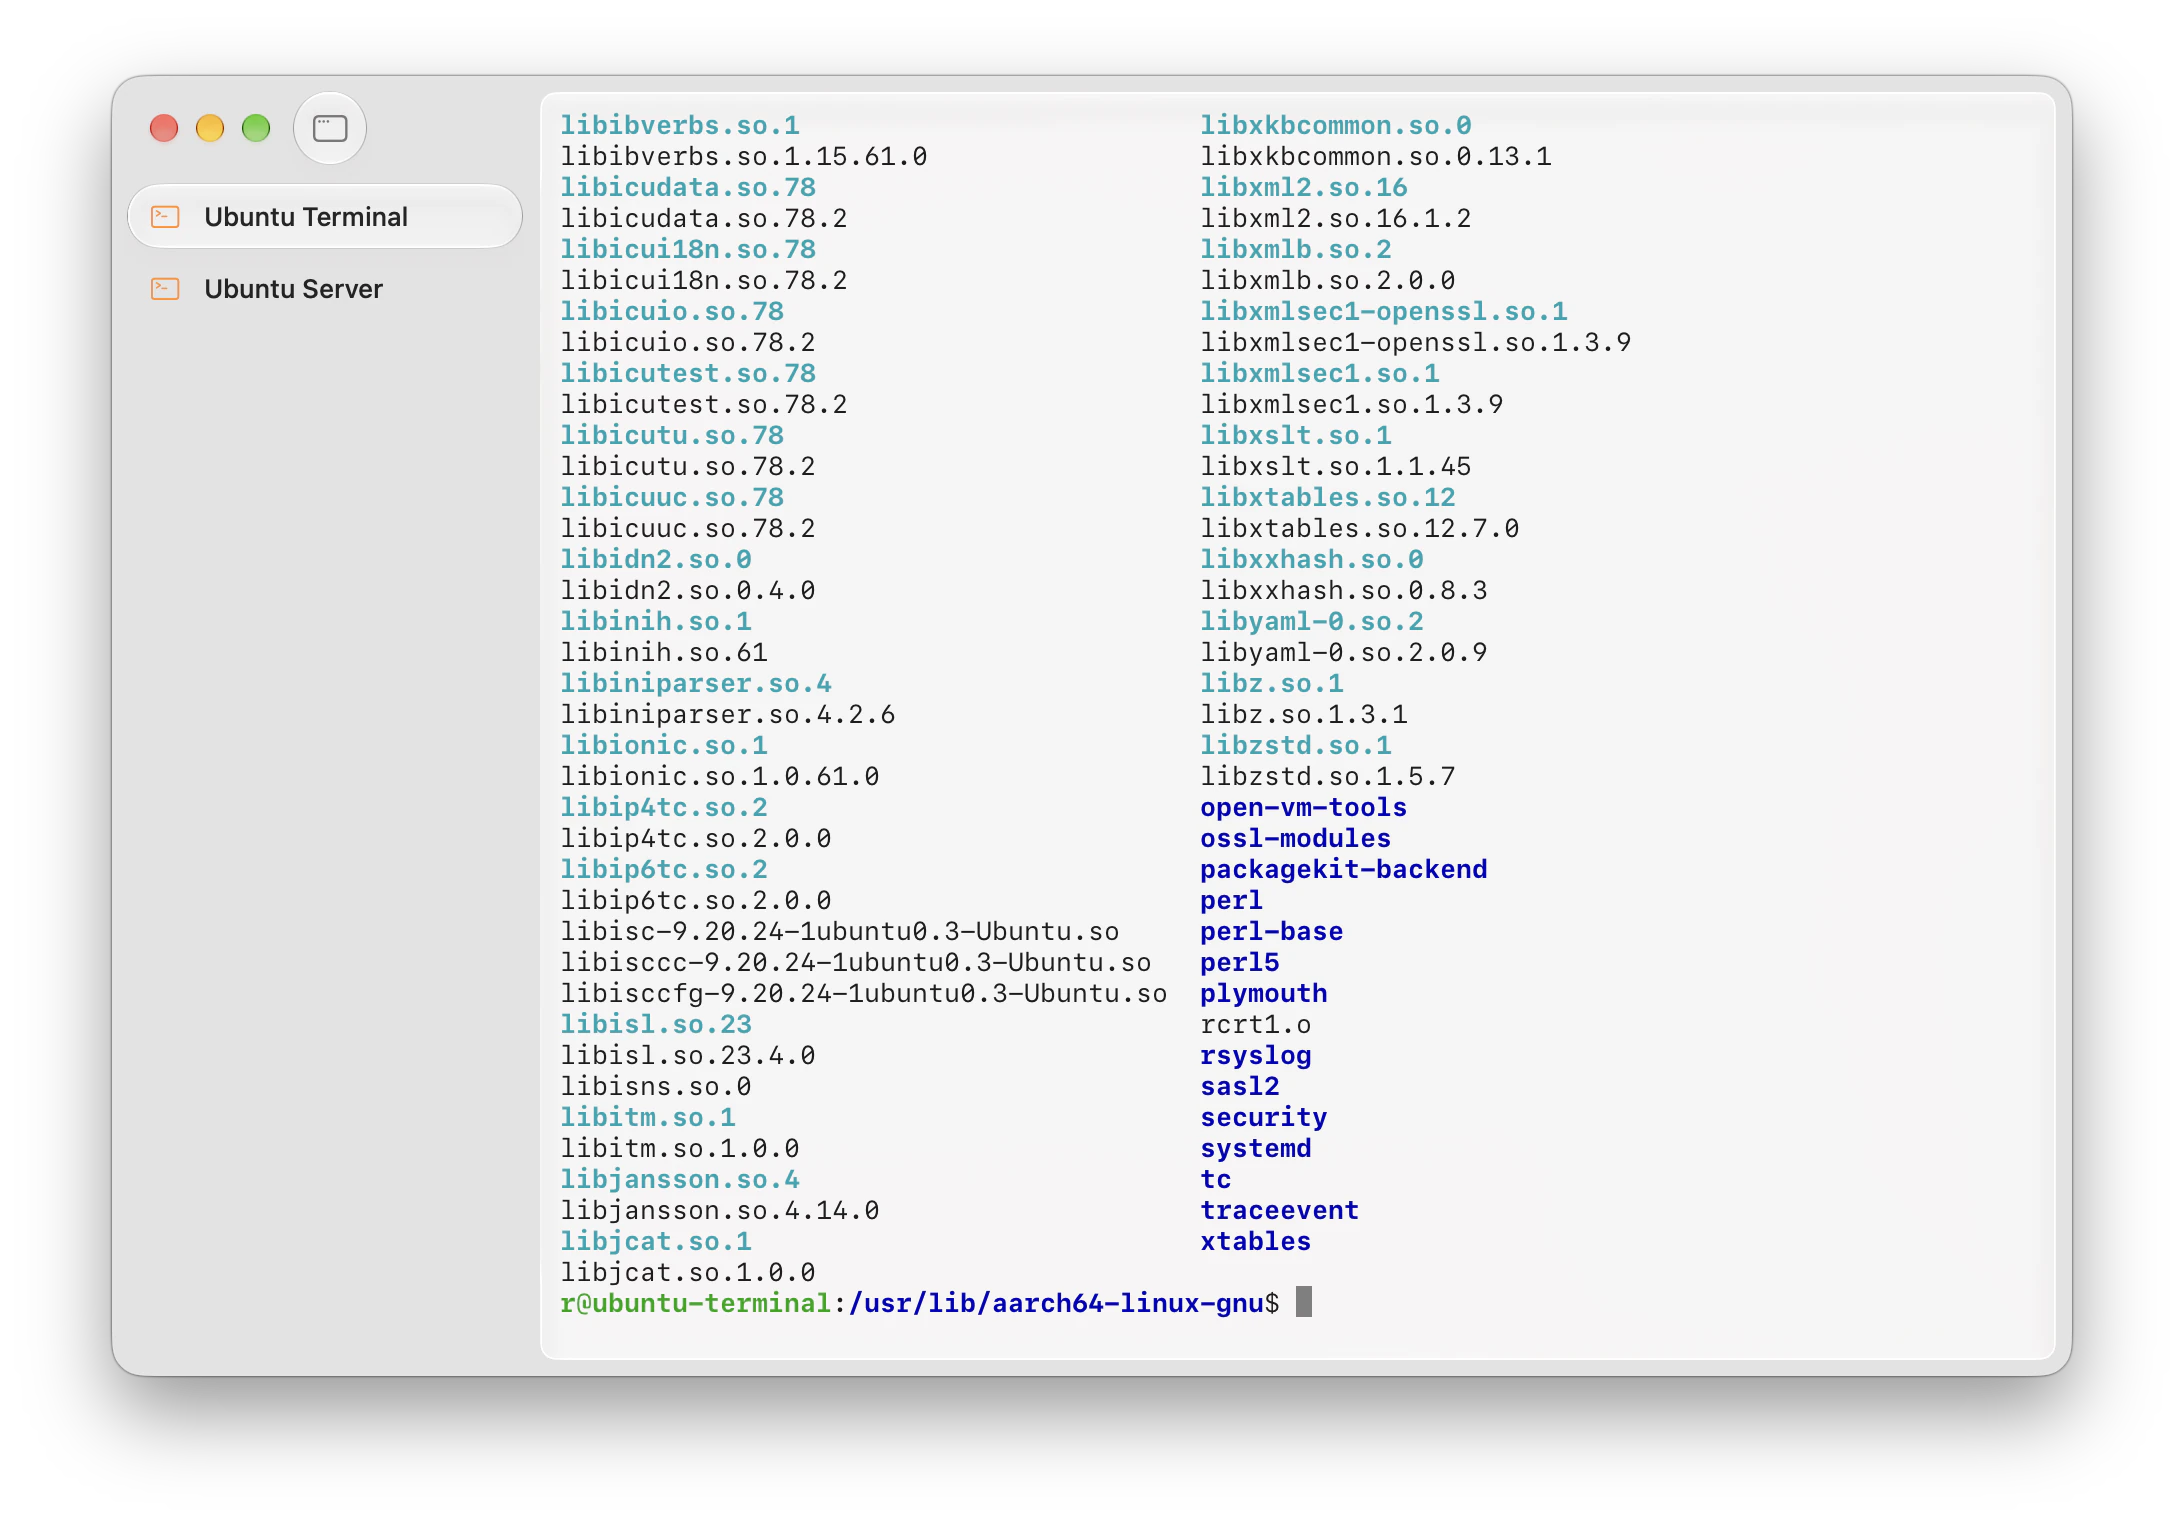
Task: Click the packagekit-backend directory name
Action: click(x=1344, y=869)
